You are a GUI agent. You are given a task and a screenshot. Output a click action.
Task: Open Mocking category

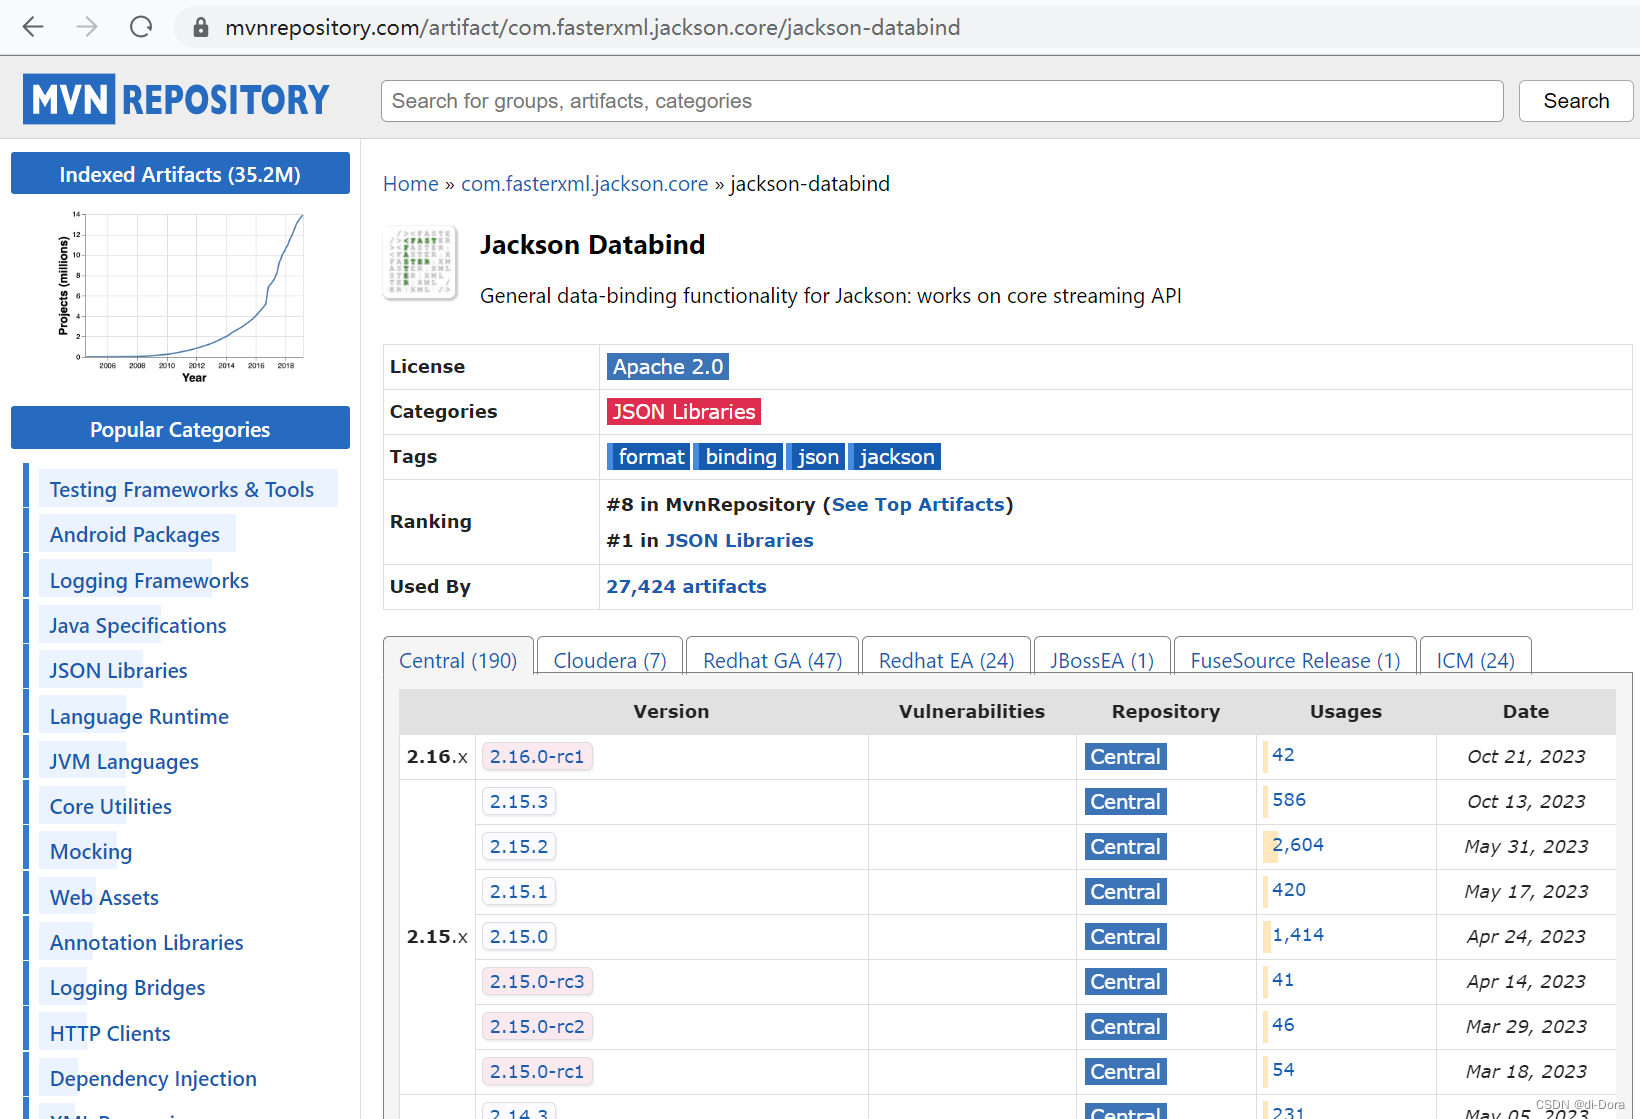[91, 852]
